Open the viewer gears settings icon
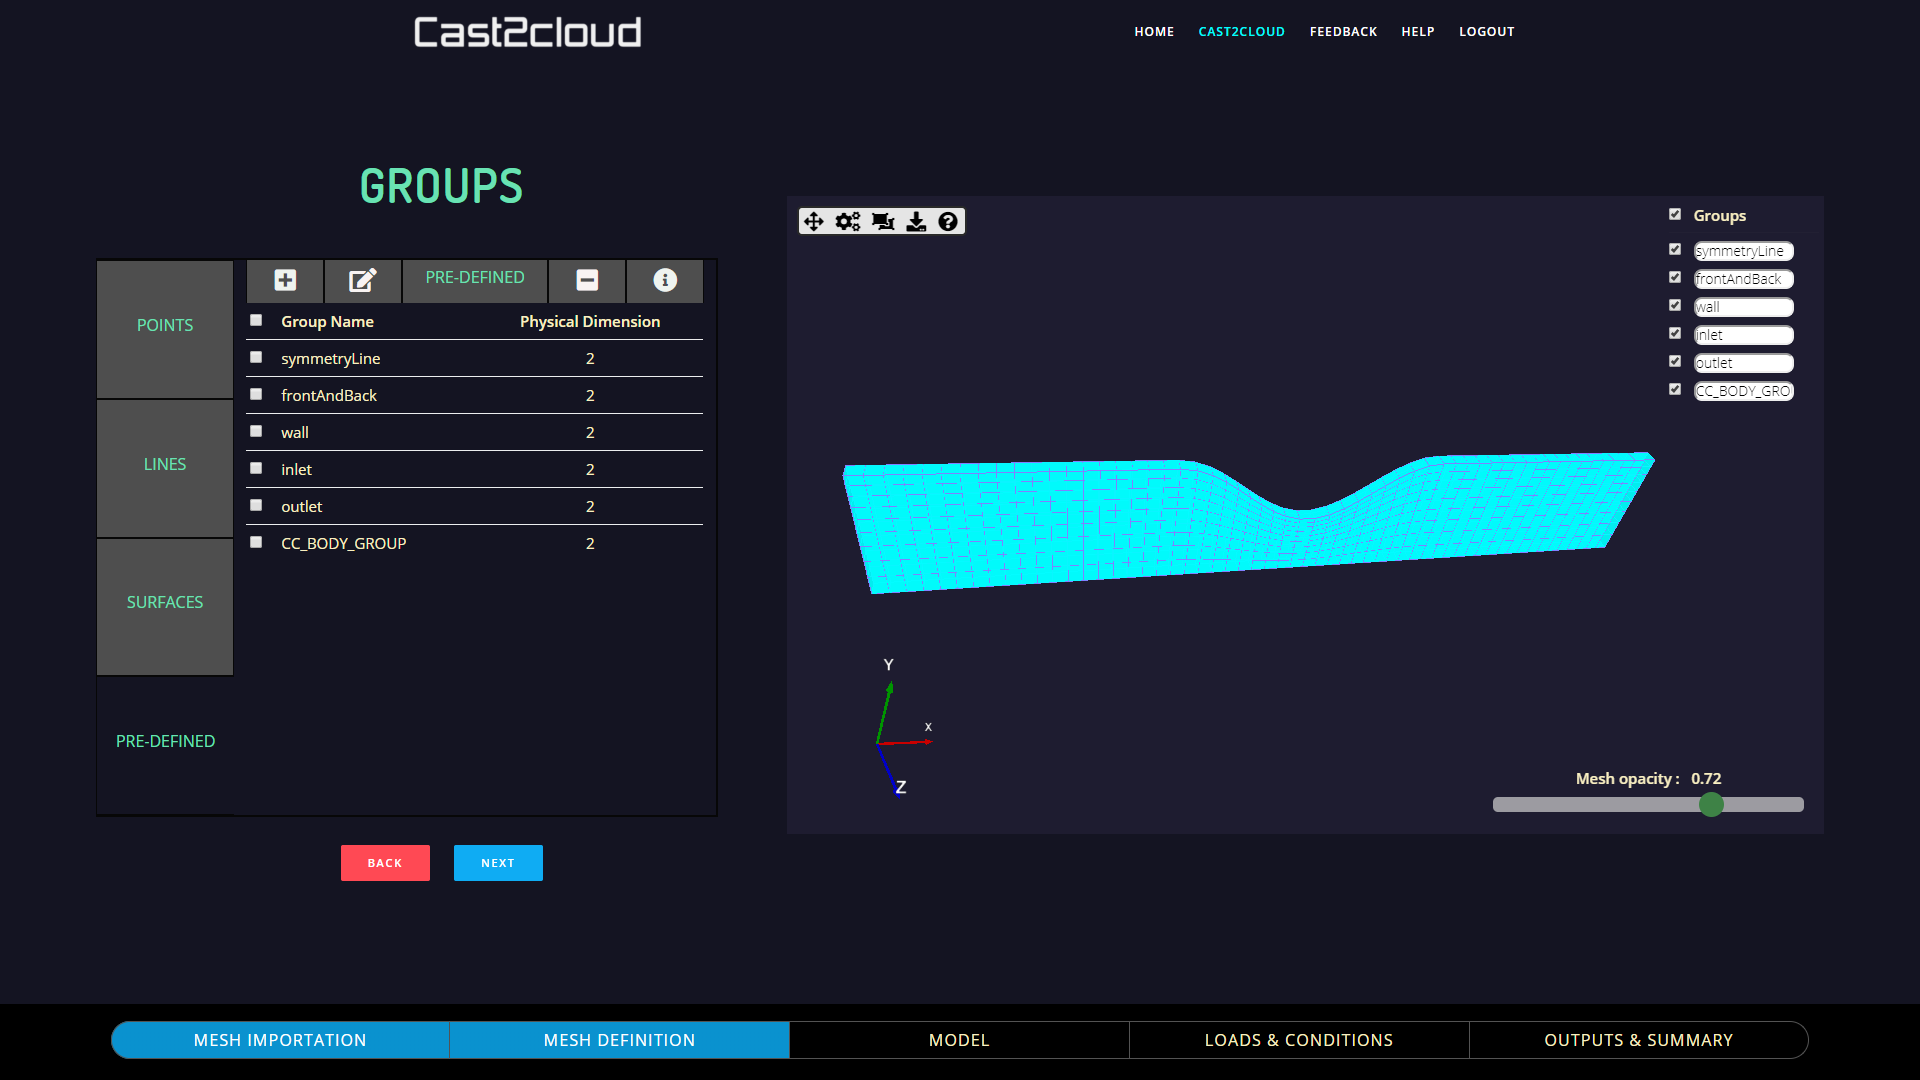The image size is (1920, 1080). point(848,222)
